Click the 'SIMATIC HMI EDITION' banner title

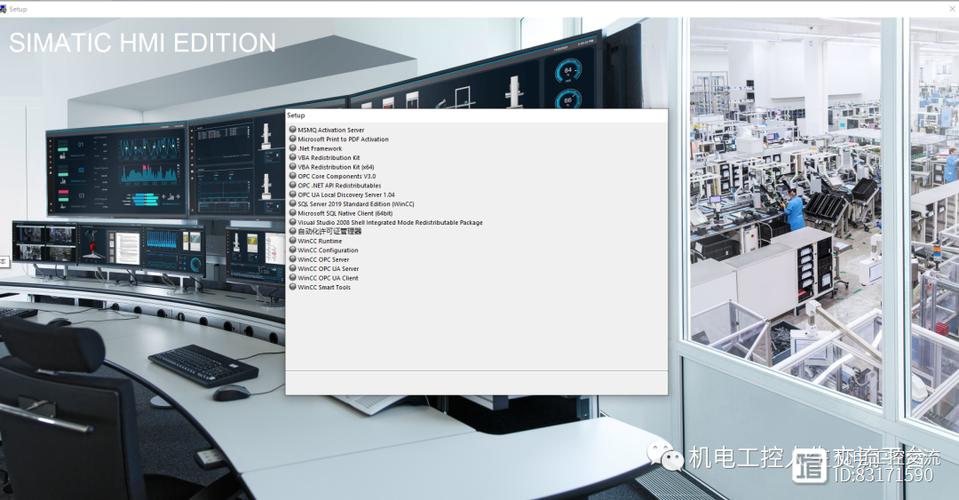coord(142,43)
